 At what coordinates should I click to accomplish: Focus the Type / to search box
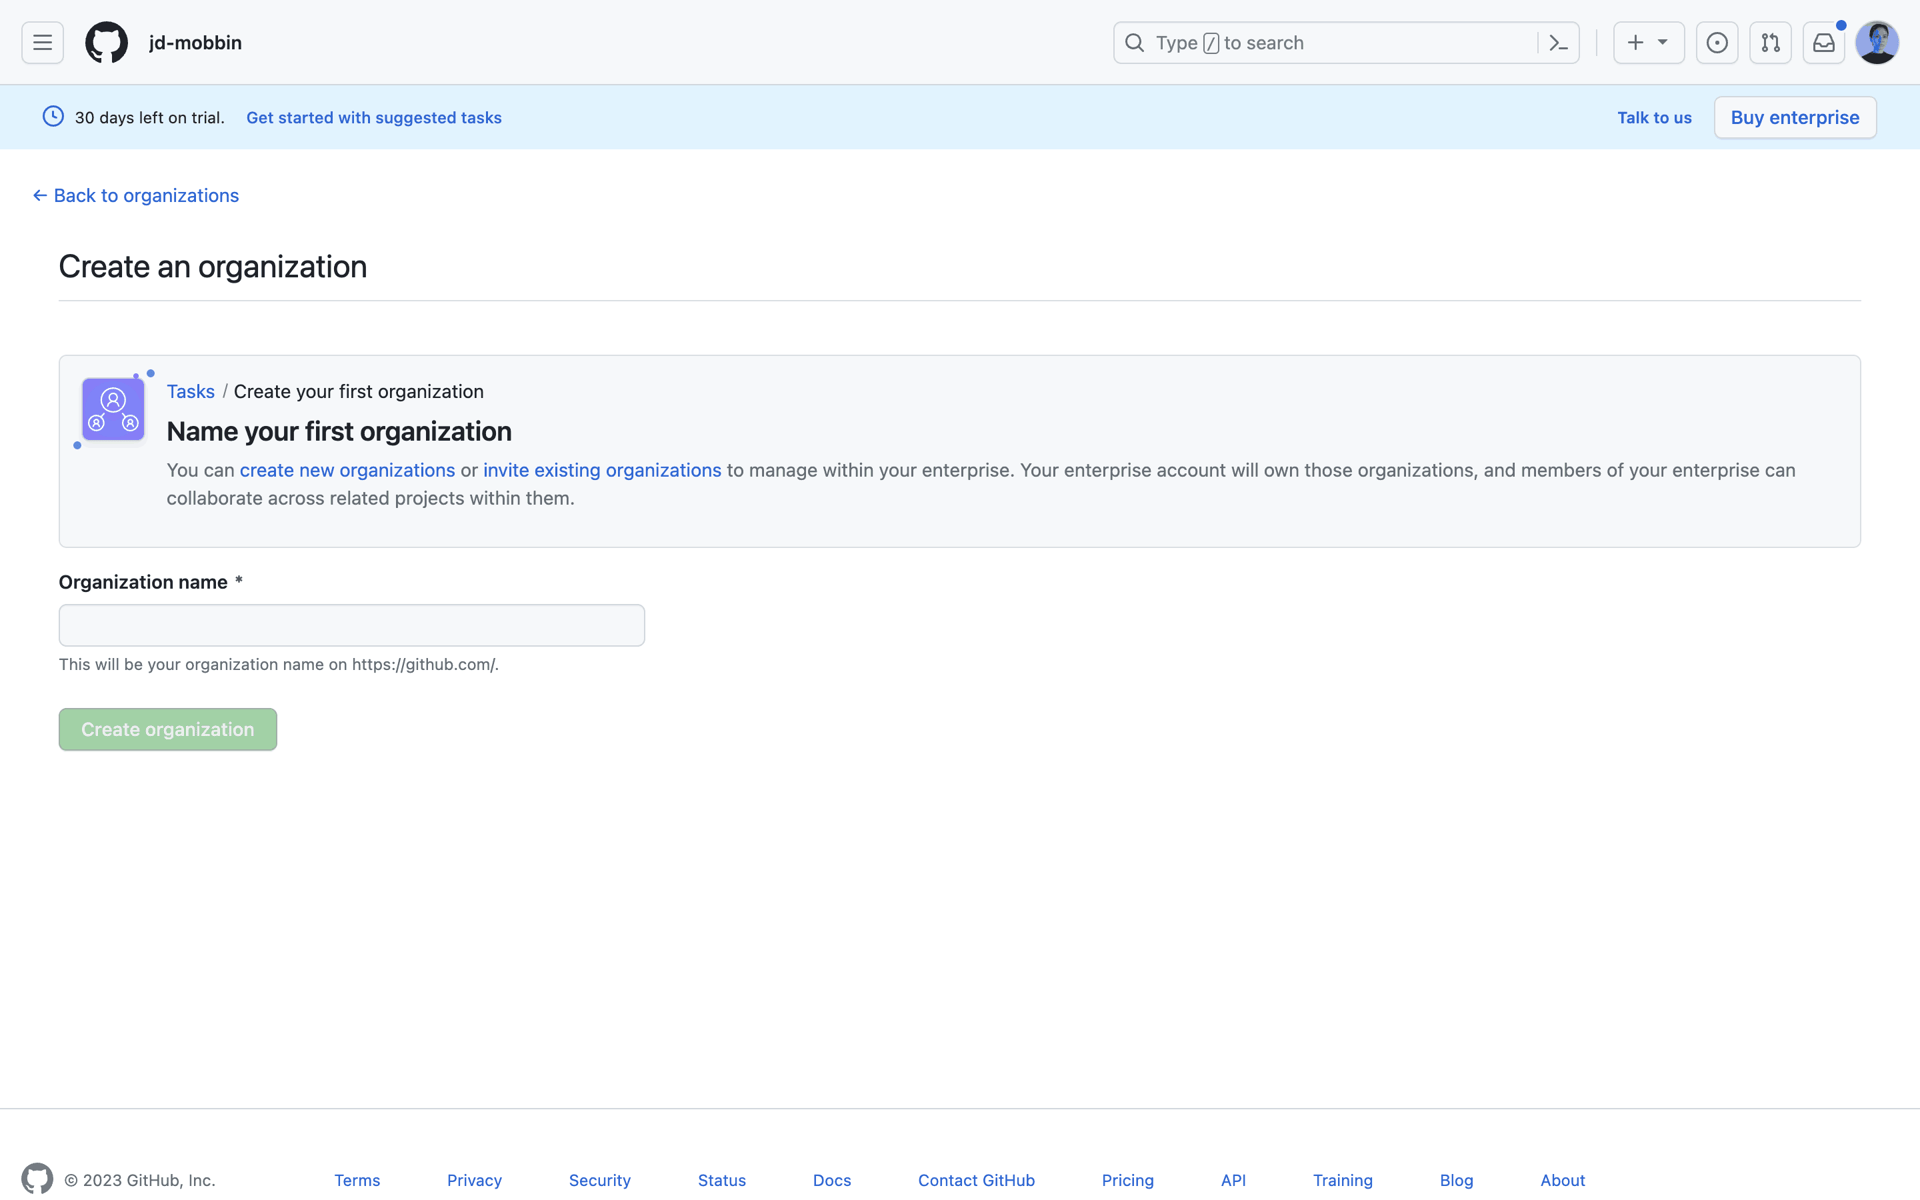tap(1346, 42)
